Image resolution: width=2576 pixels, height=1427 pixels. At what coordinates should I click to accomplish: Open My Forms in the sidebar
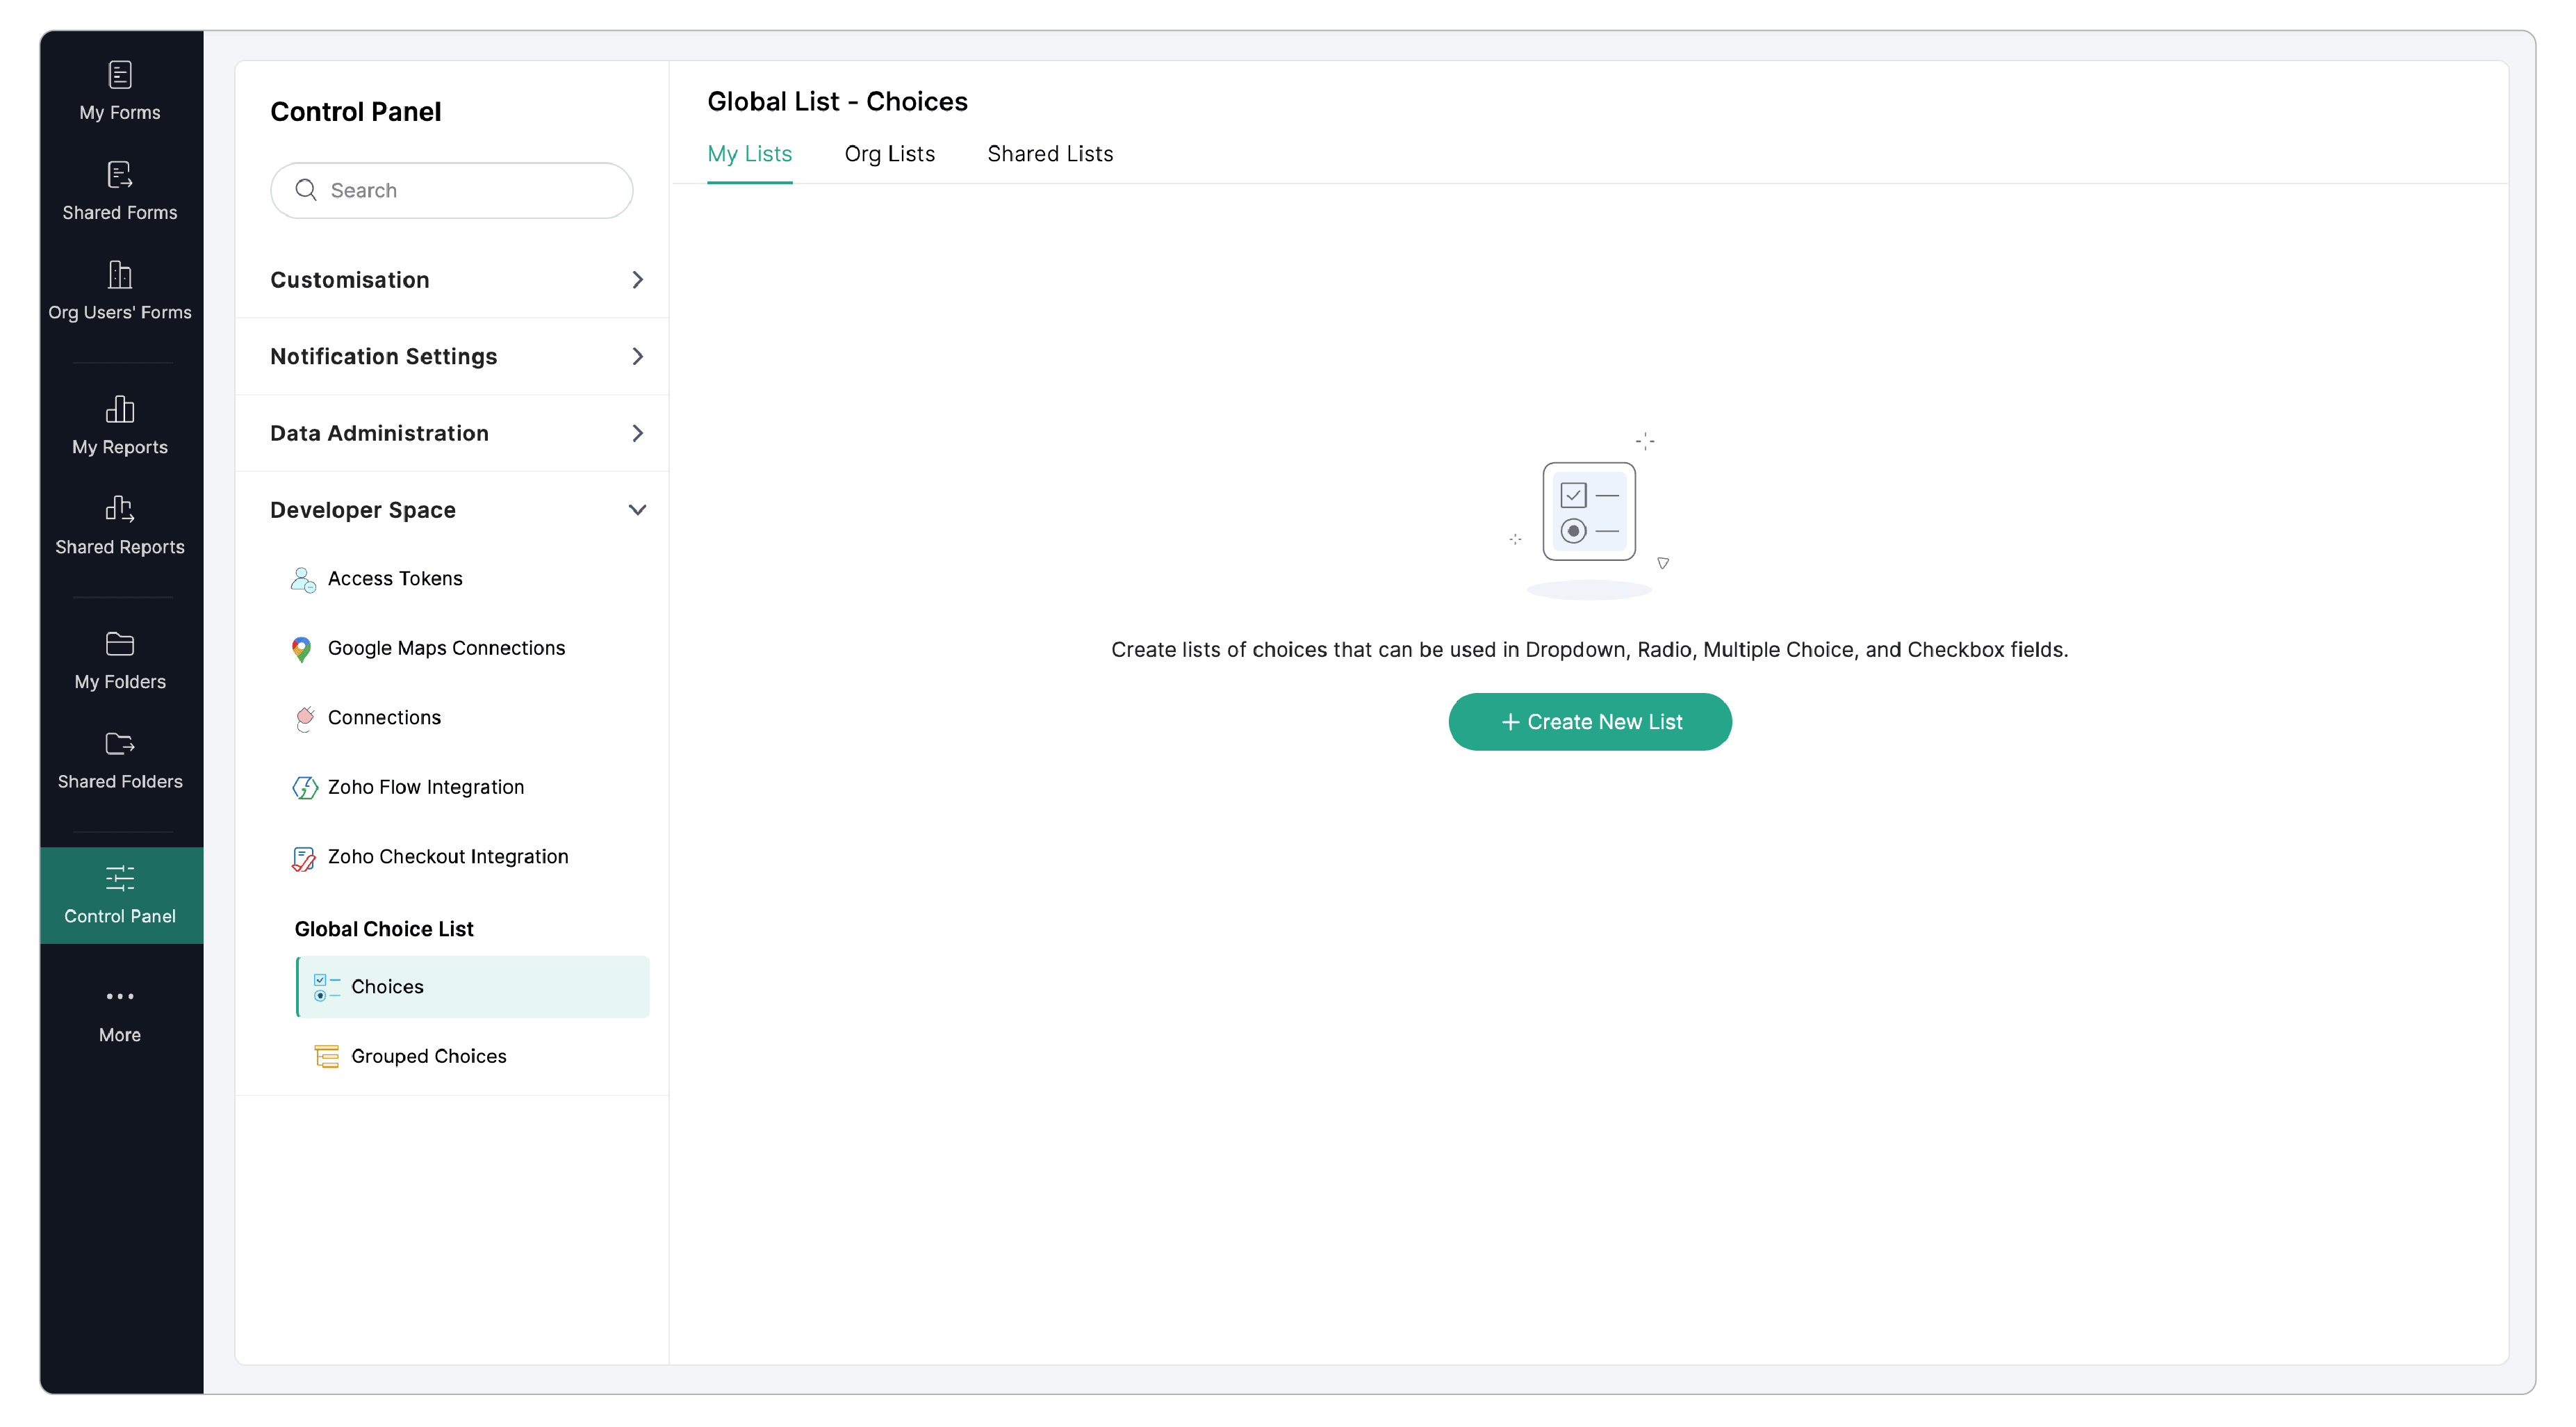click(x=120, y=90)
